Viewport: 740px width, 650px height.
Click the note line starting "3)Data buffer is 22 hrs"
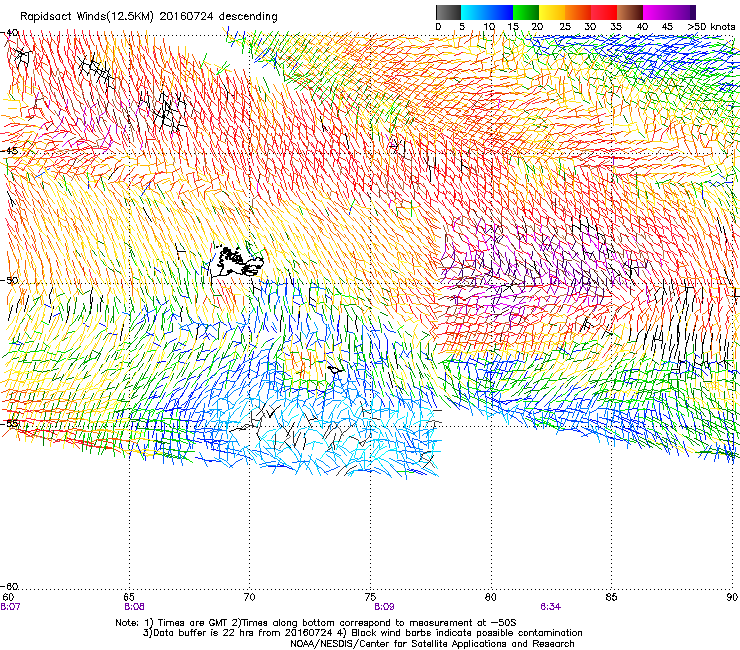(x=362, y=633)
